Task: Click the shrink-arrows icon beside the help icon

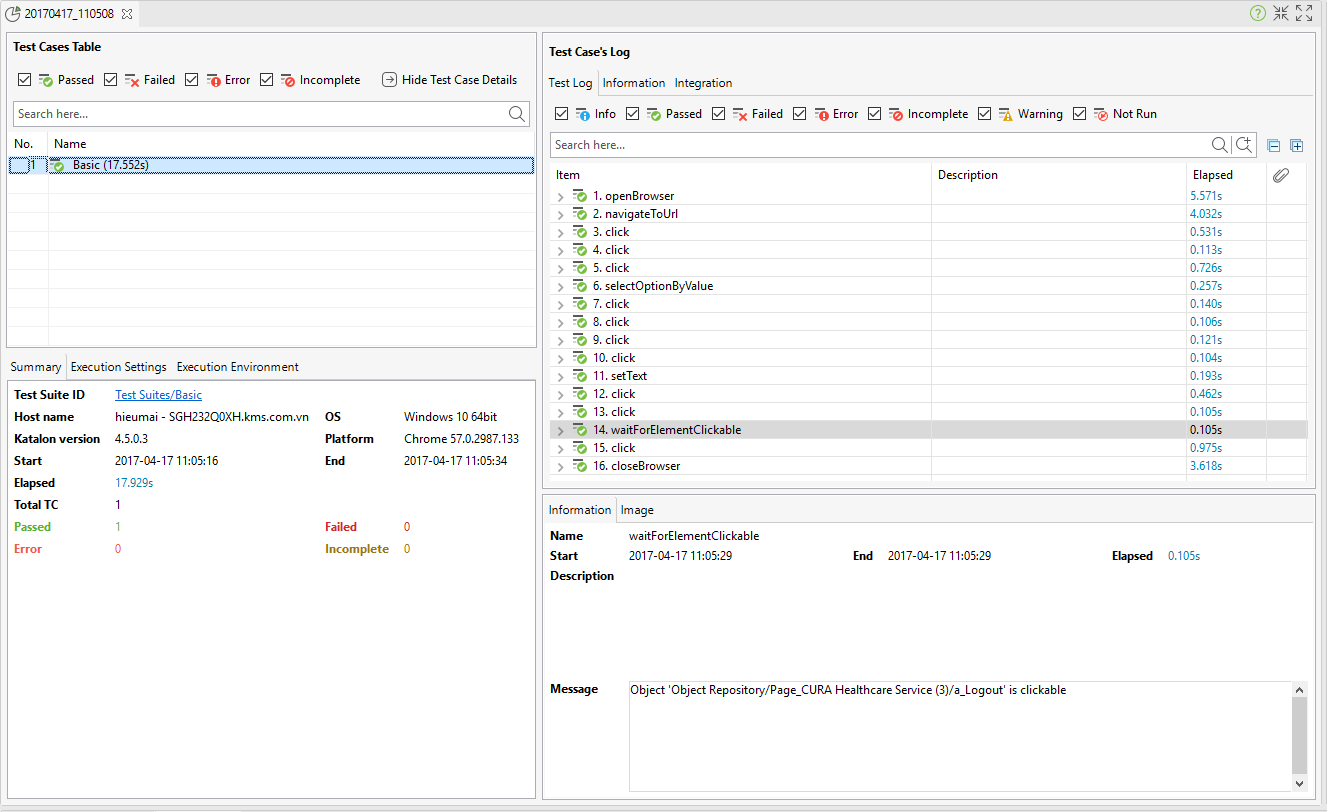Action: pos(1281,13)
